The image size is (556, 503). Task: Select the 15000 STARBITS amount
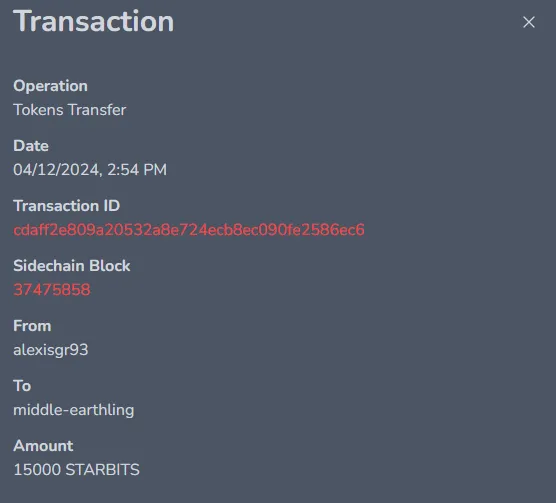(77, 470)
